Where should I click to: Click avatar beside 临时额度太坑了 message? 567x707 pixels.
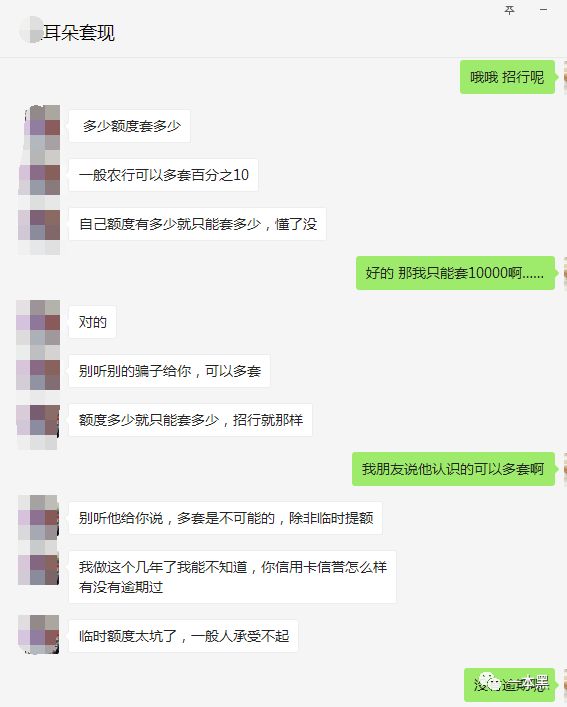click(39, 634)
